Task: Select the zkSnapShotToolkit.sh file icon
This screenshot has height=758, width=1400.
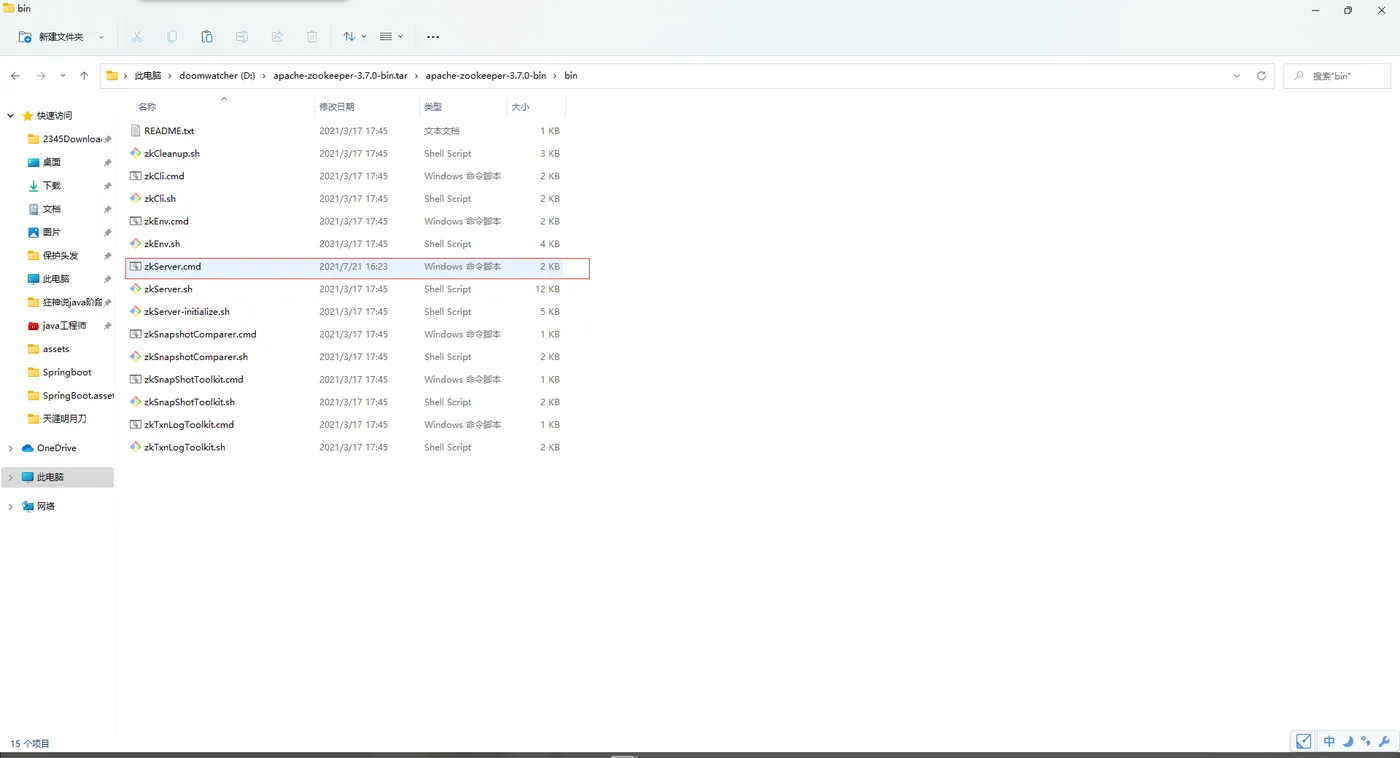Action: tap(136, 402)
